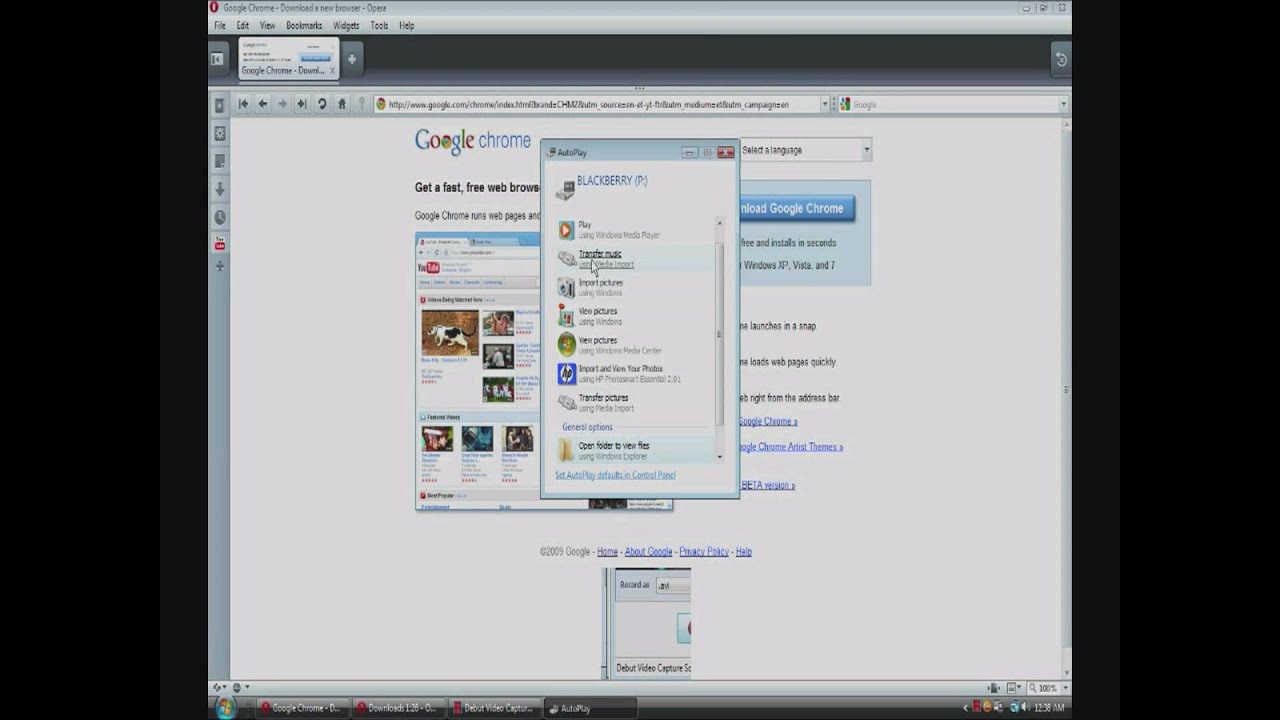Open the Downloads arrow panel in the sidebar
This screenshot has height=720, width=1280.
point(219,189)
